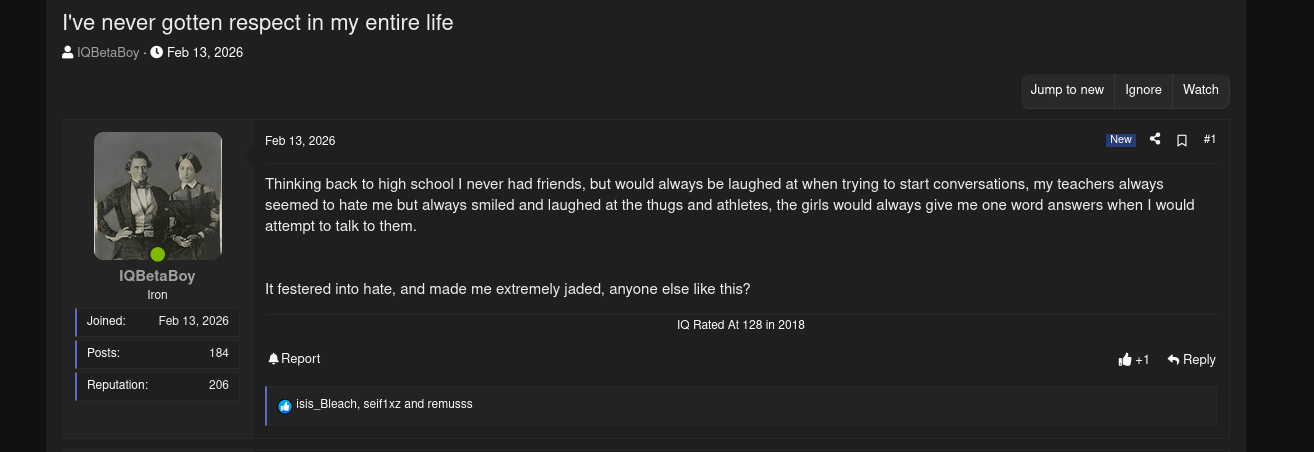Click the share icon on post #1
The width and height of the screenshot is (1314, 452).
(x=1155, y=140)
